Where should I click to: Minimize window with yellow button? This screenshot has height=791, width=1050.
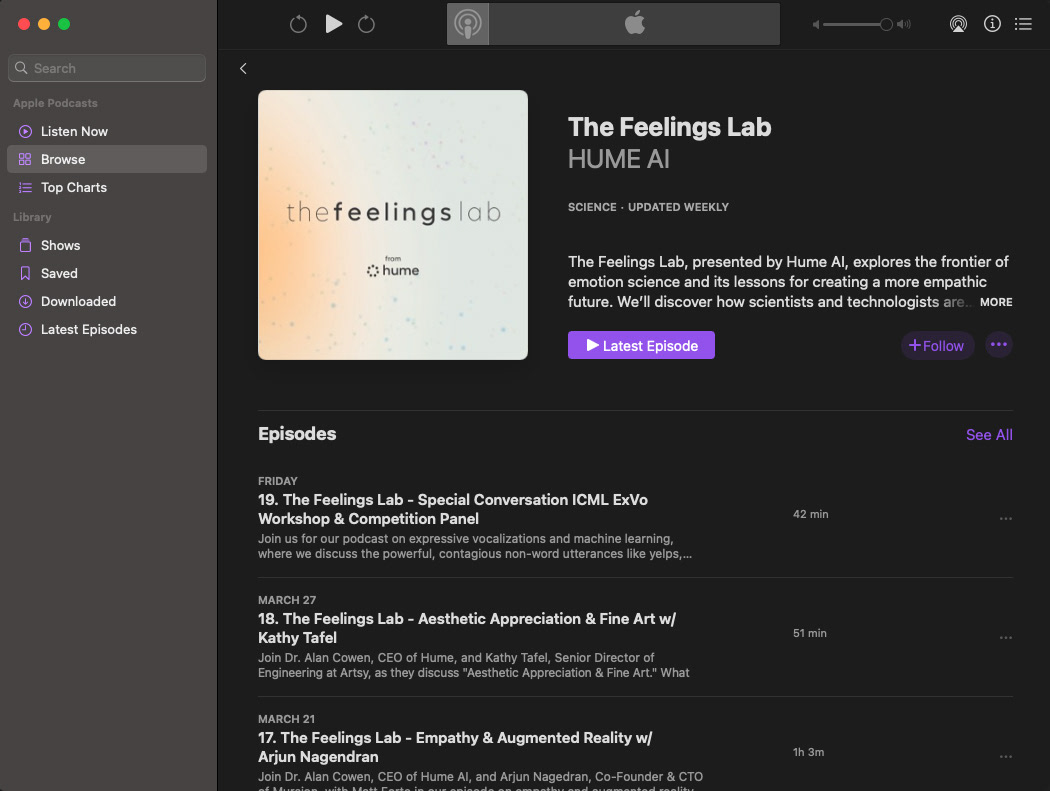pos(44,24)
